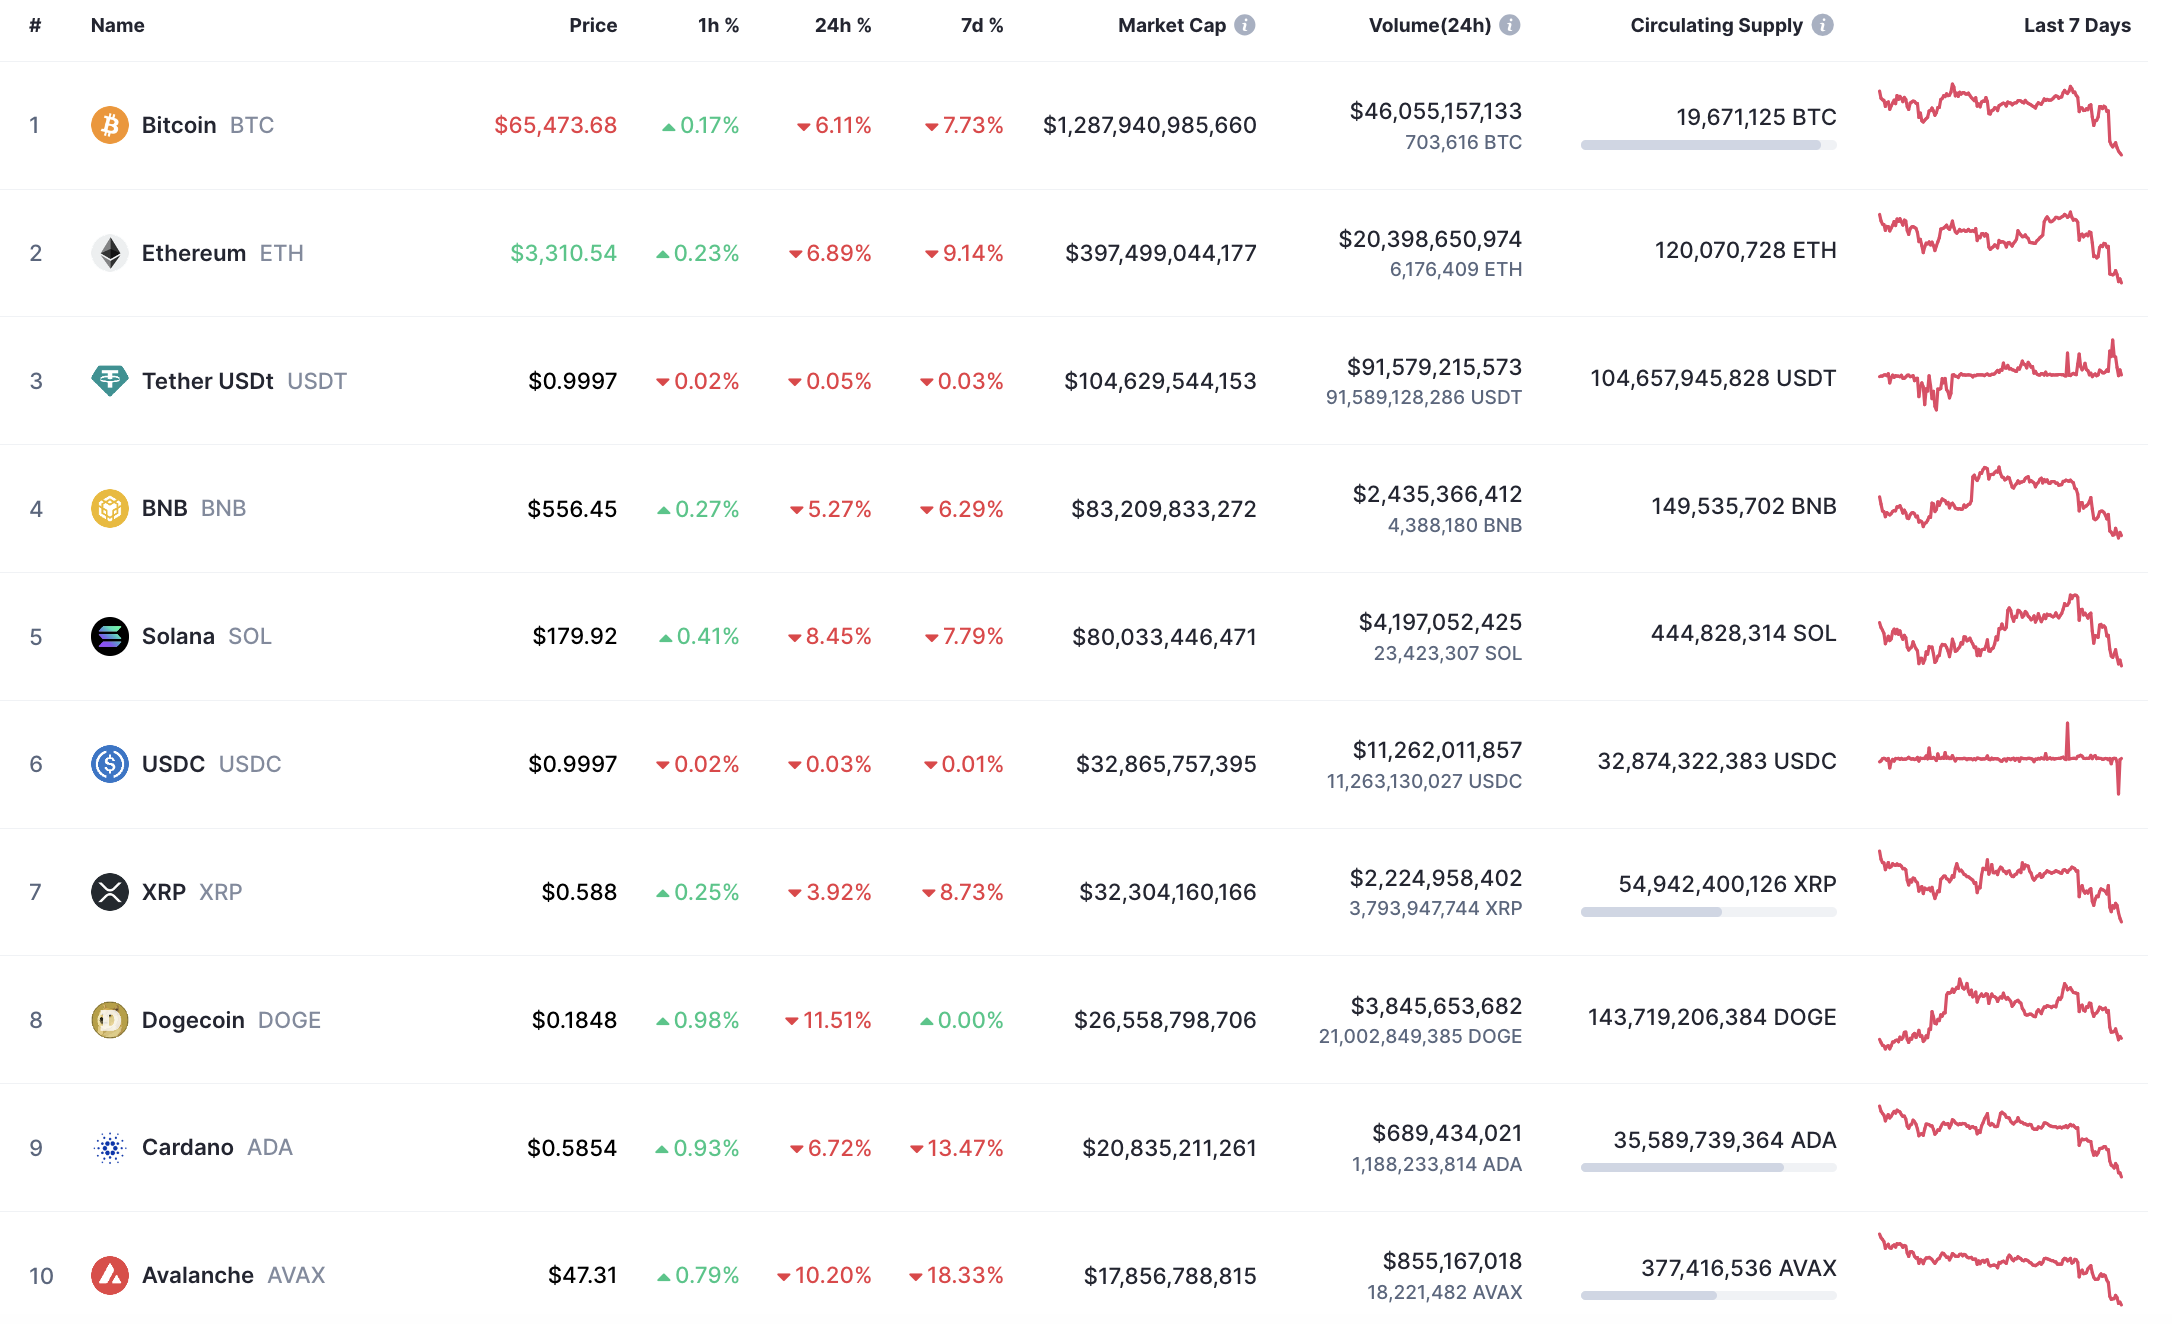Open Ethereum's last 7 days chart

[2000, 248]
